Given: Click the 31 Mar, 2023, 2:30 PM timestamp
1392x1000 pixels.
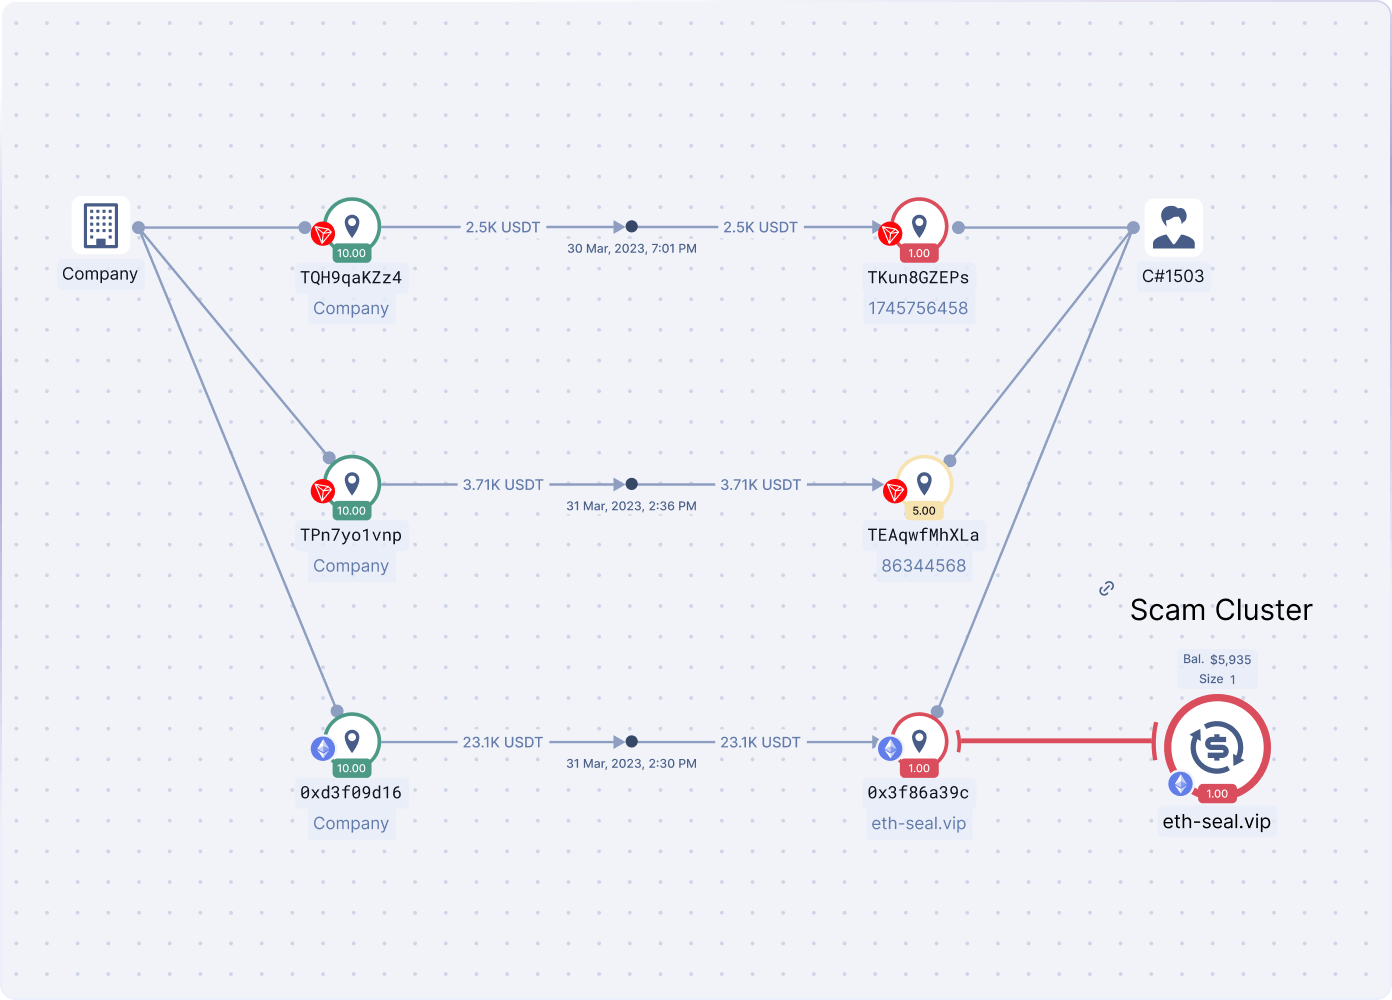Looking at the screenshot, I should (632, 763).
